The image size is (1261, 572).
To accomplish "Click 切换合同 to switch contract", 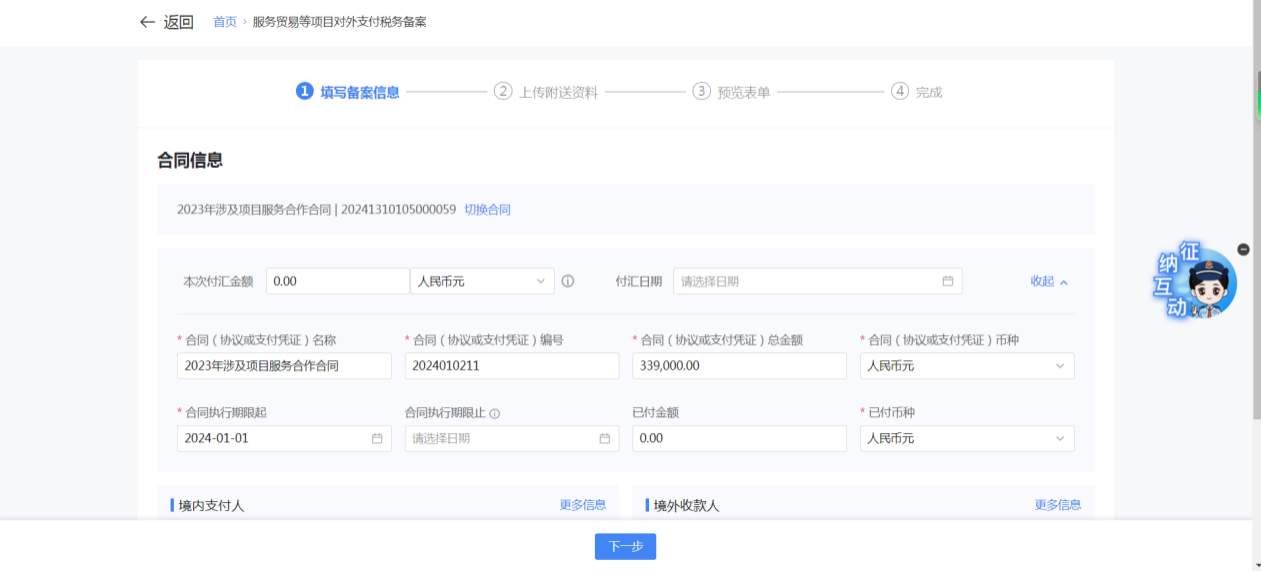I will (487, 210).
